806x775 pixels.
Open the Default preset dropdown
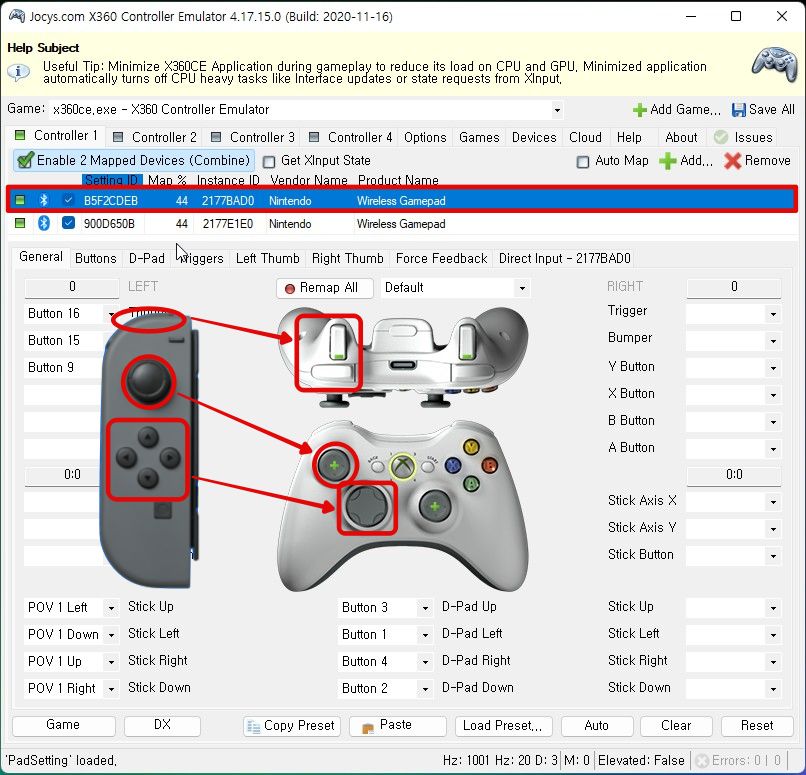(x=522, y=288)
